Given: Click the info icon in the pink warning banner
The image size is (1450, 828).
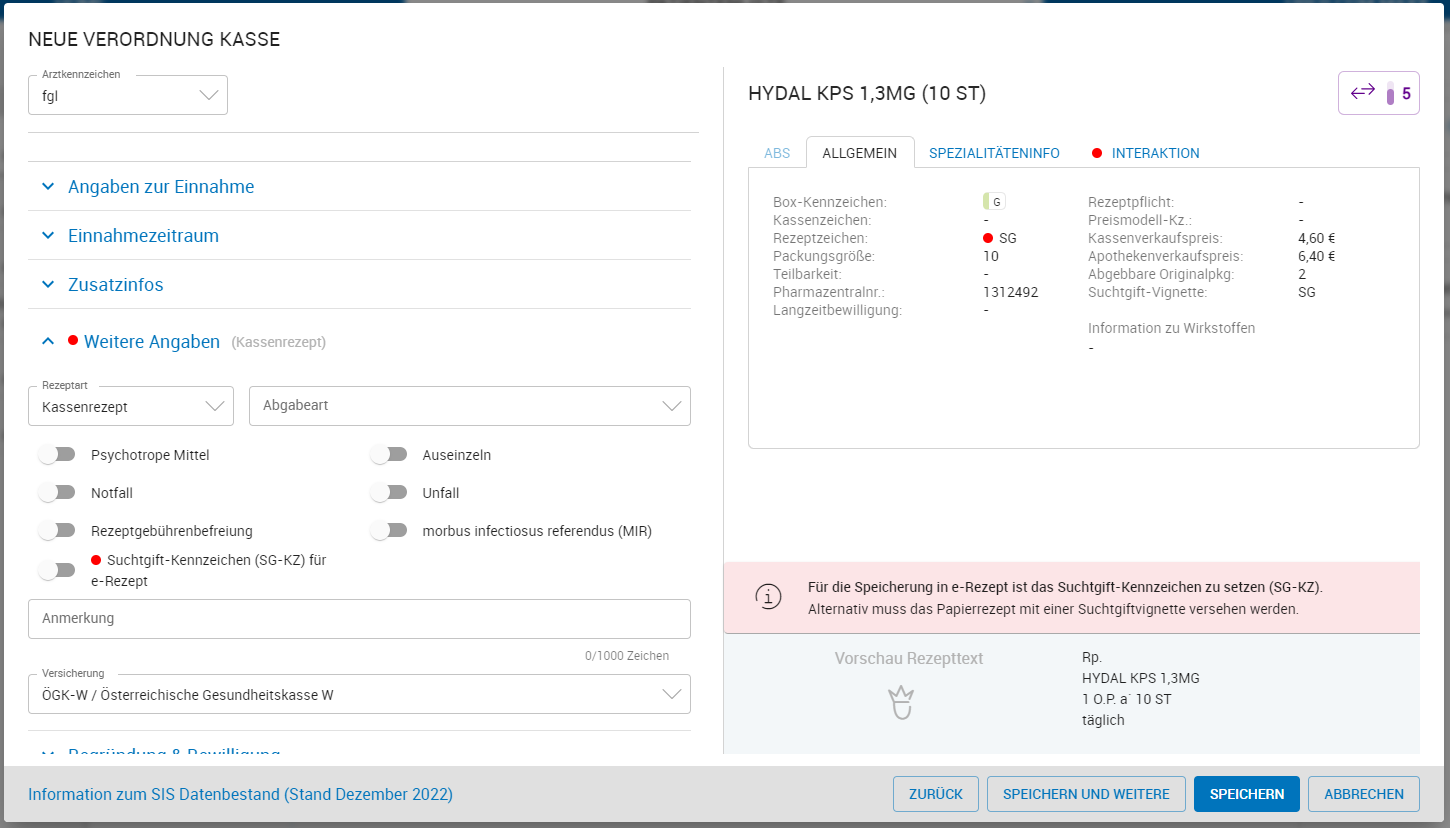Looking at the screenshot, I should coord(768,598).
